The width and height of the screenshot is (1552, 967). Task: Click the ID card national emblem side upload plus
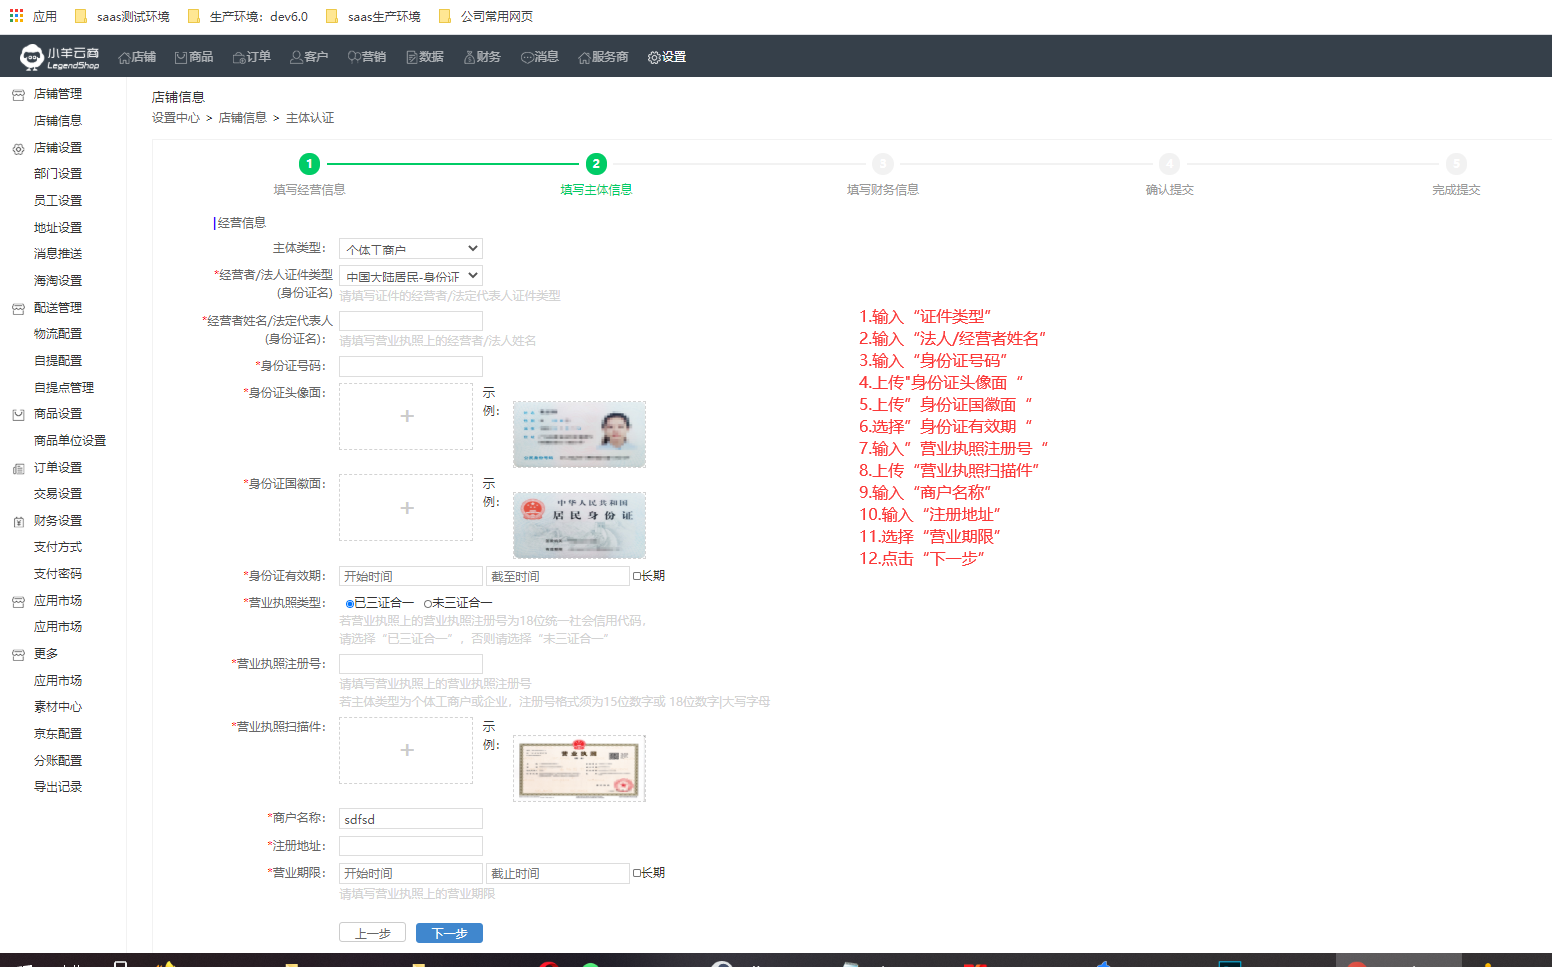(406, 508)
